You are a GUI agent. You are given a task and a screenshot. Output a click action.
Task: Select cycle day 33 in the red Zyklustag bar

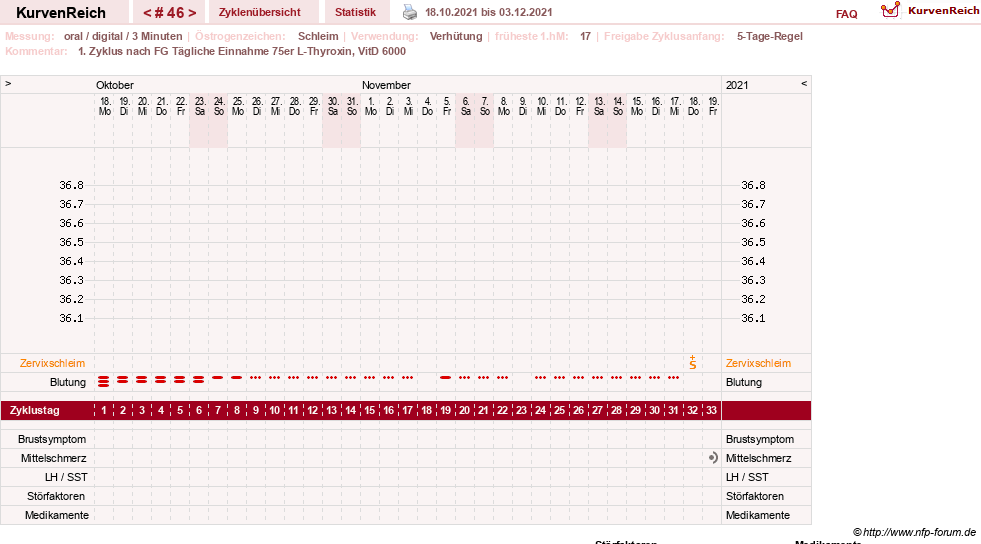[x=711, y=410]
